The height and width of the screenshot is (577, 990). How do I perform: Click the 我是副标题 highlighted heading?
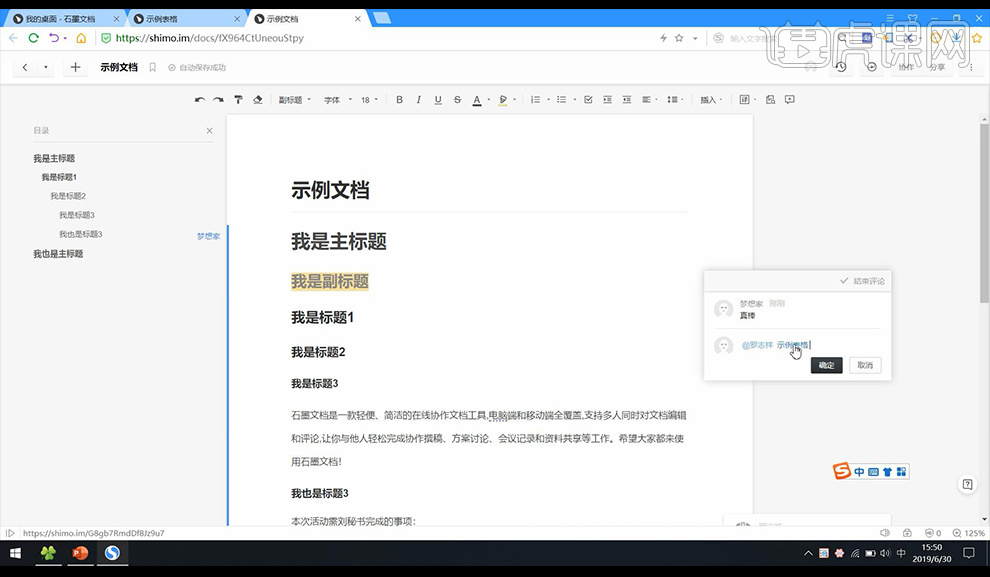(330, 282)
